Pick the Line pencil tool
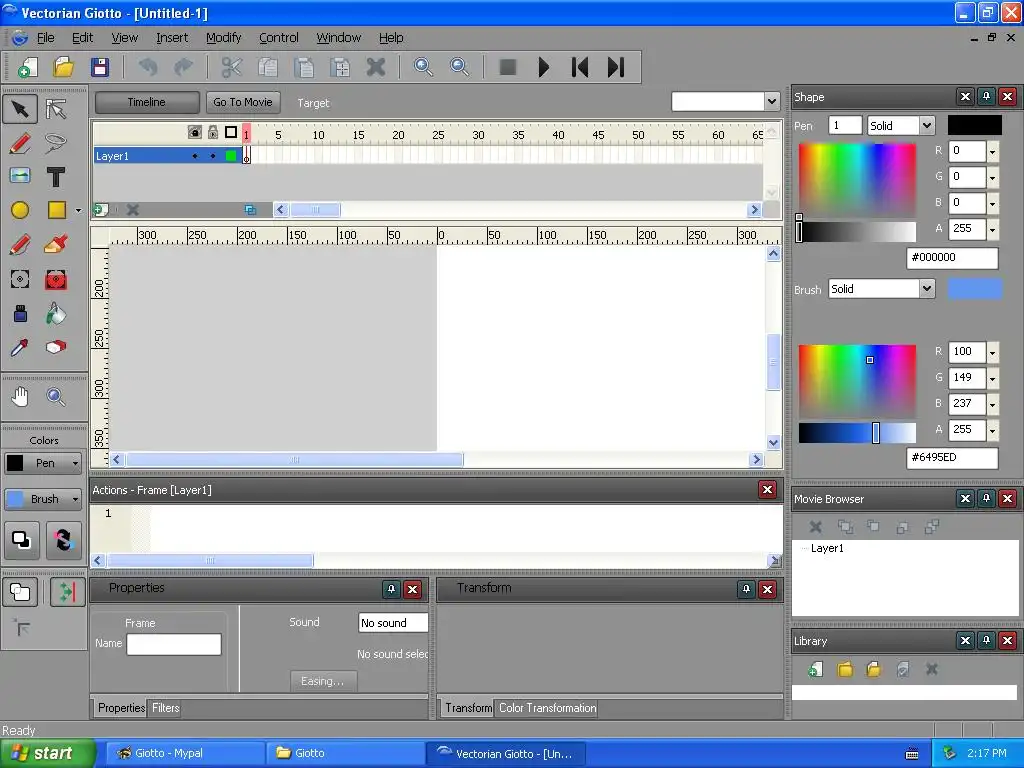 (20, 142)
